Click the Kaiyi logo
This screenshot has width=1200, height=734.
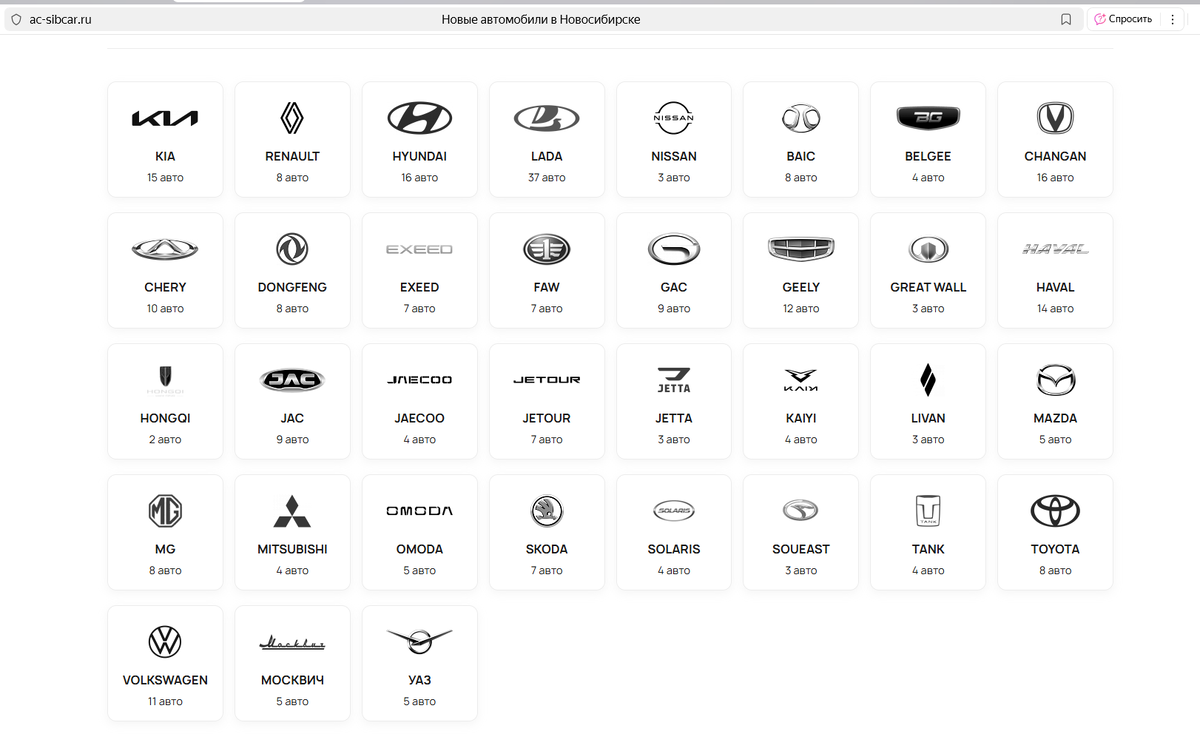(801, 380)
